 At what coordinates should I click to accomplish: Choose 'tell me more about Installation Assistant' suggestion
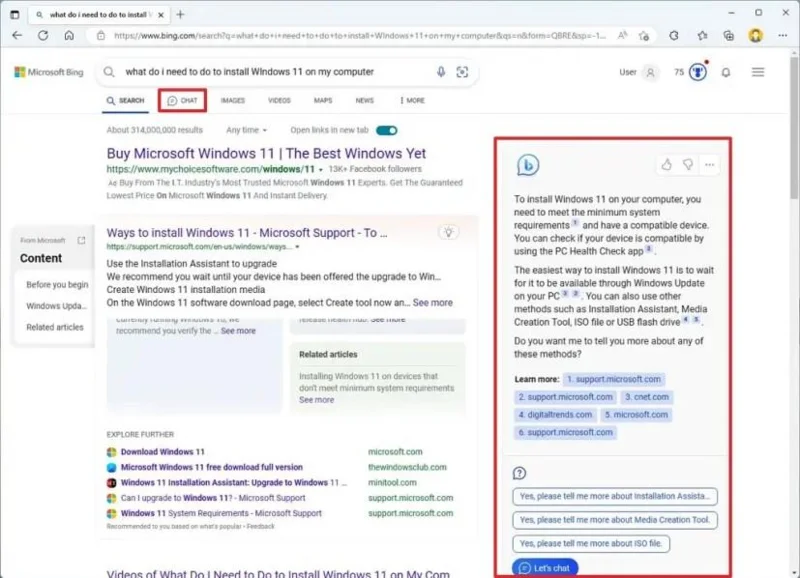coord(615,496)
